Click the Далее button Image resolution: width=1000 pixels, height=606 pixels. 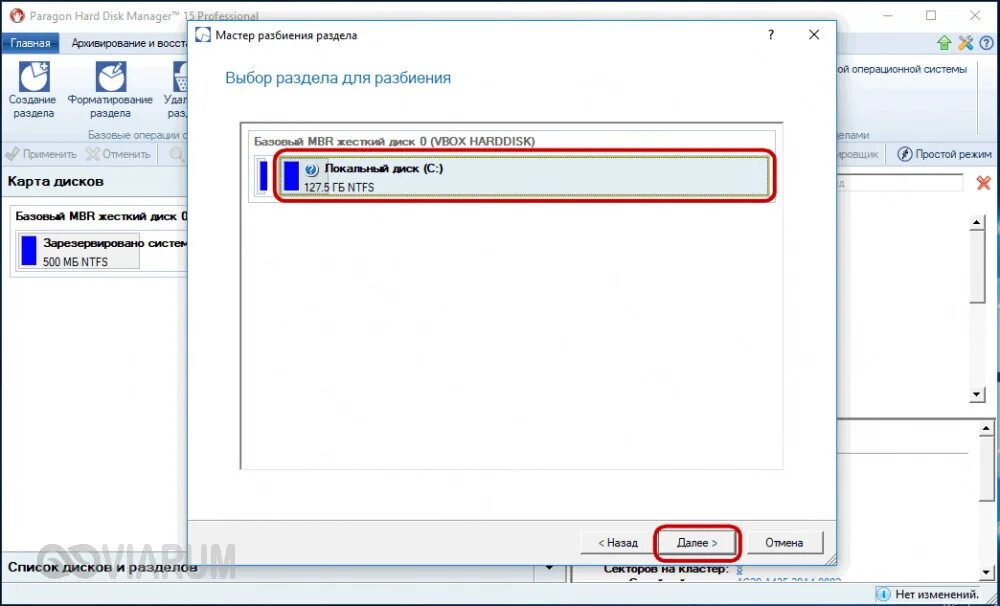coord(697,543)
